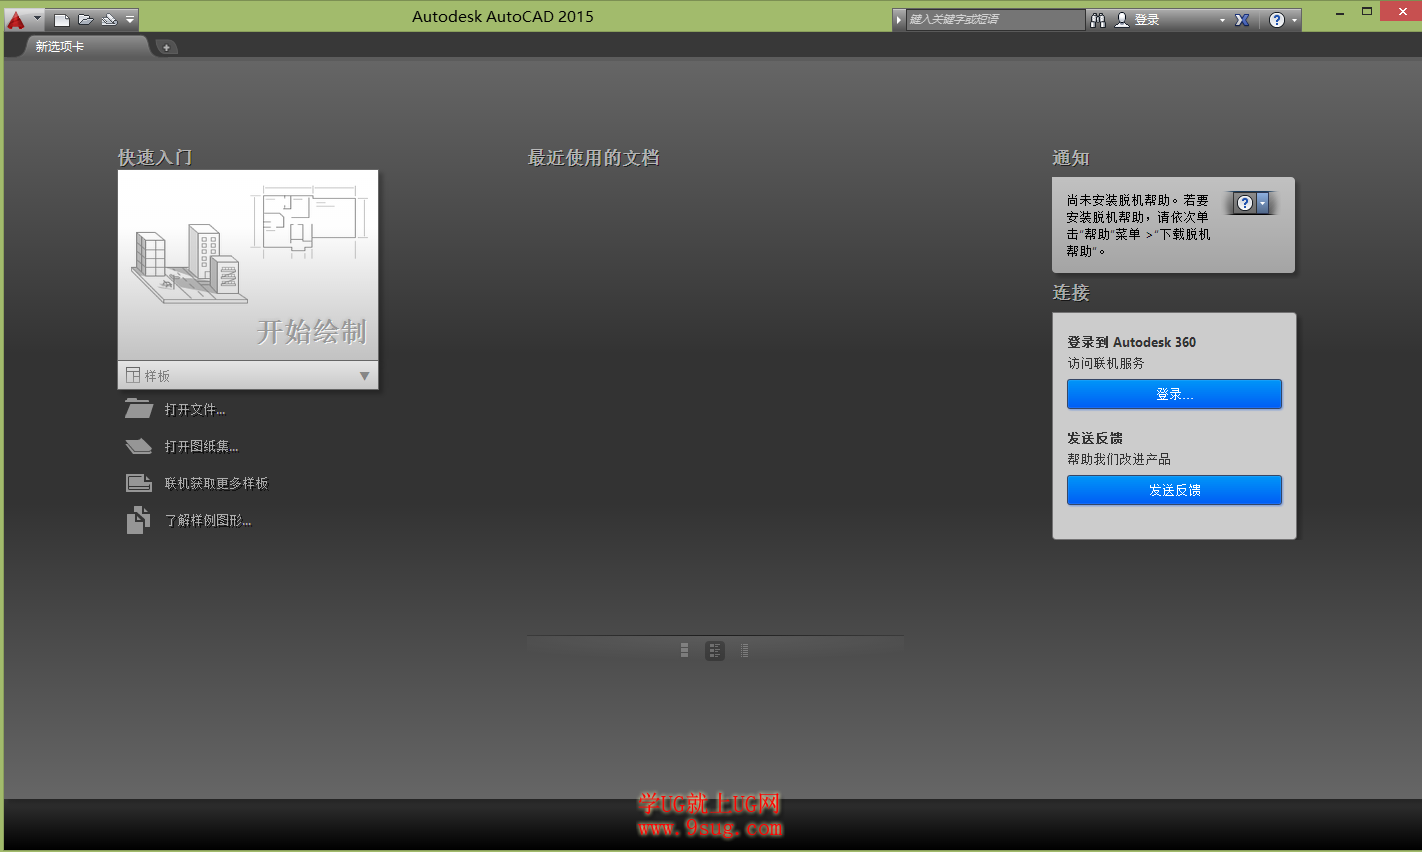Click the 打开图纸集 sheet set icon
The image size is (1422, 852).
tap(139, 446)
